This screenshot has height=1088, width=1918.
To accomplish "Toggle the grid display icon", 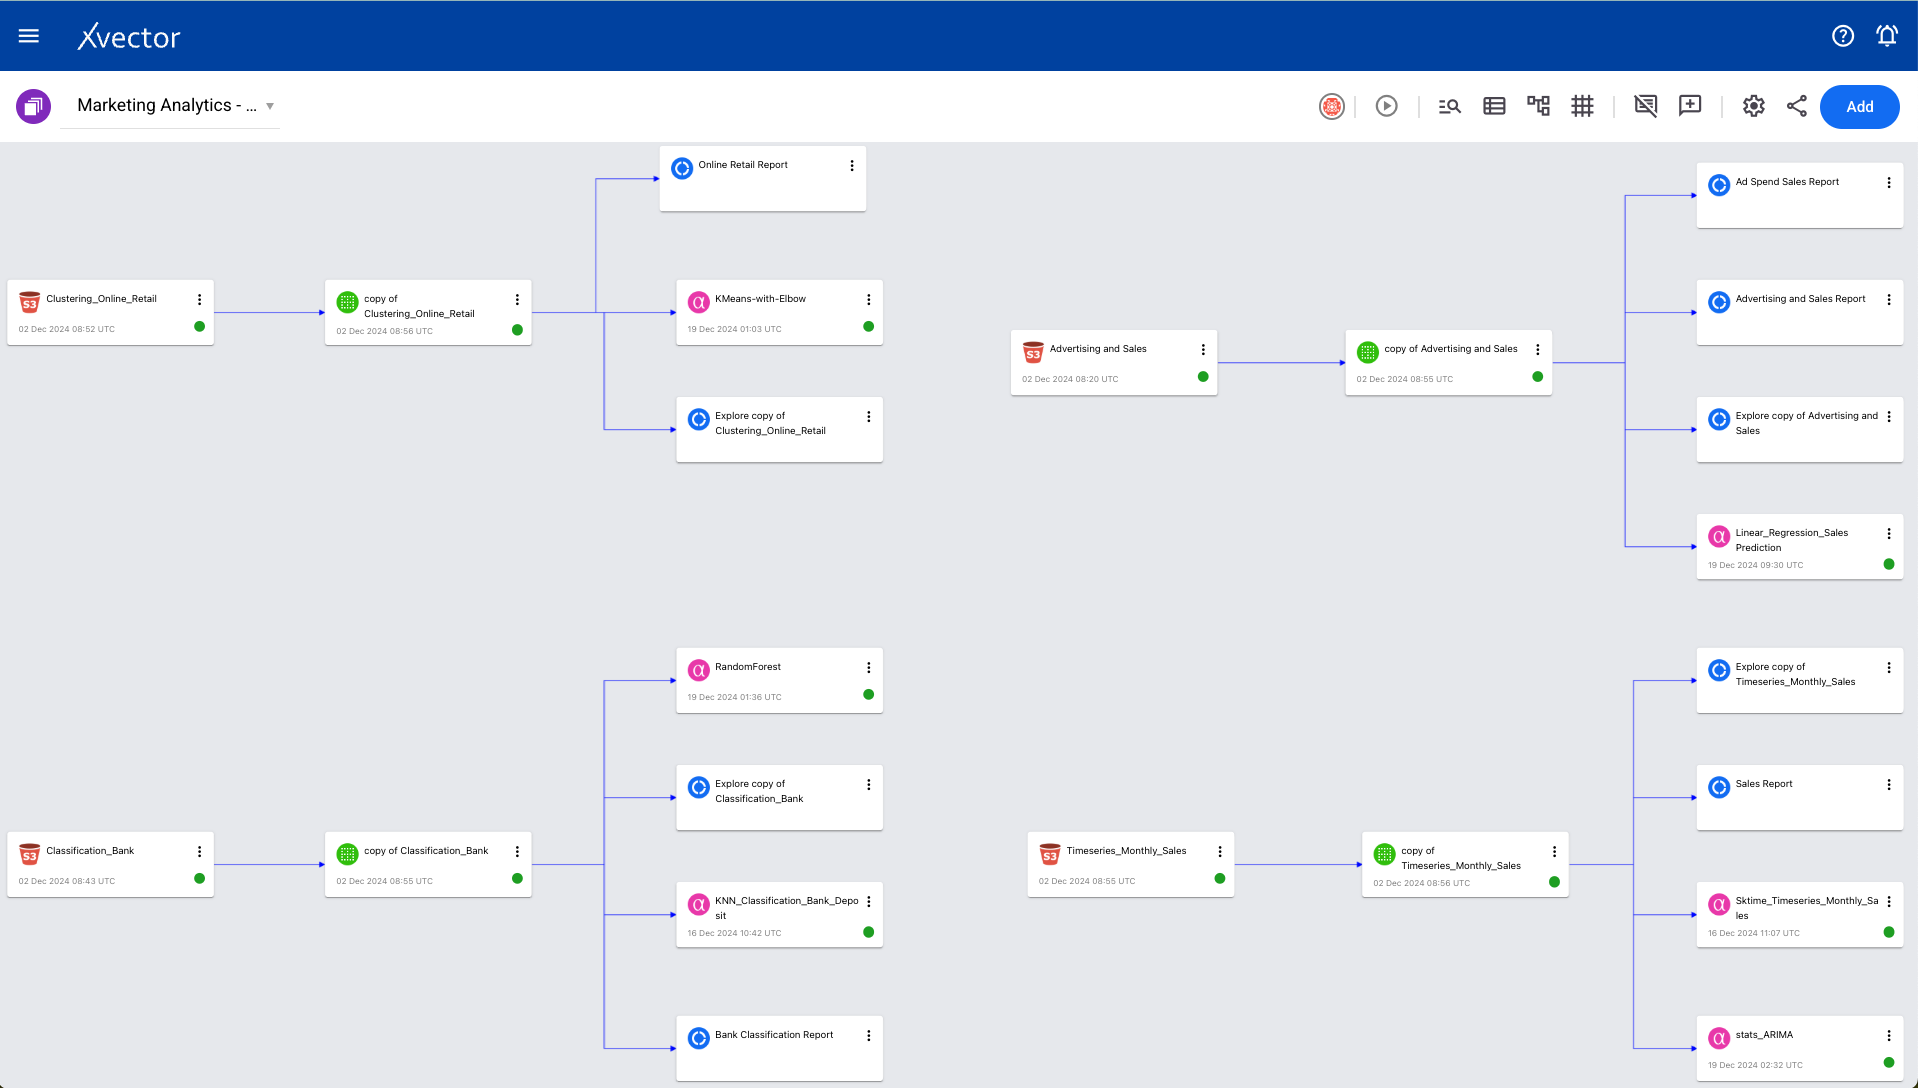I will [x=1582, y=106].
